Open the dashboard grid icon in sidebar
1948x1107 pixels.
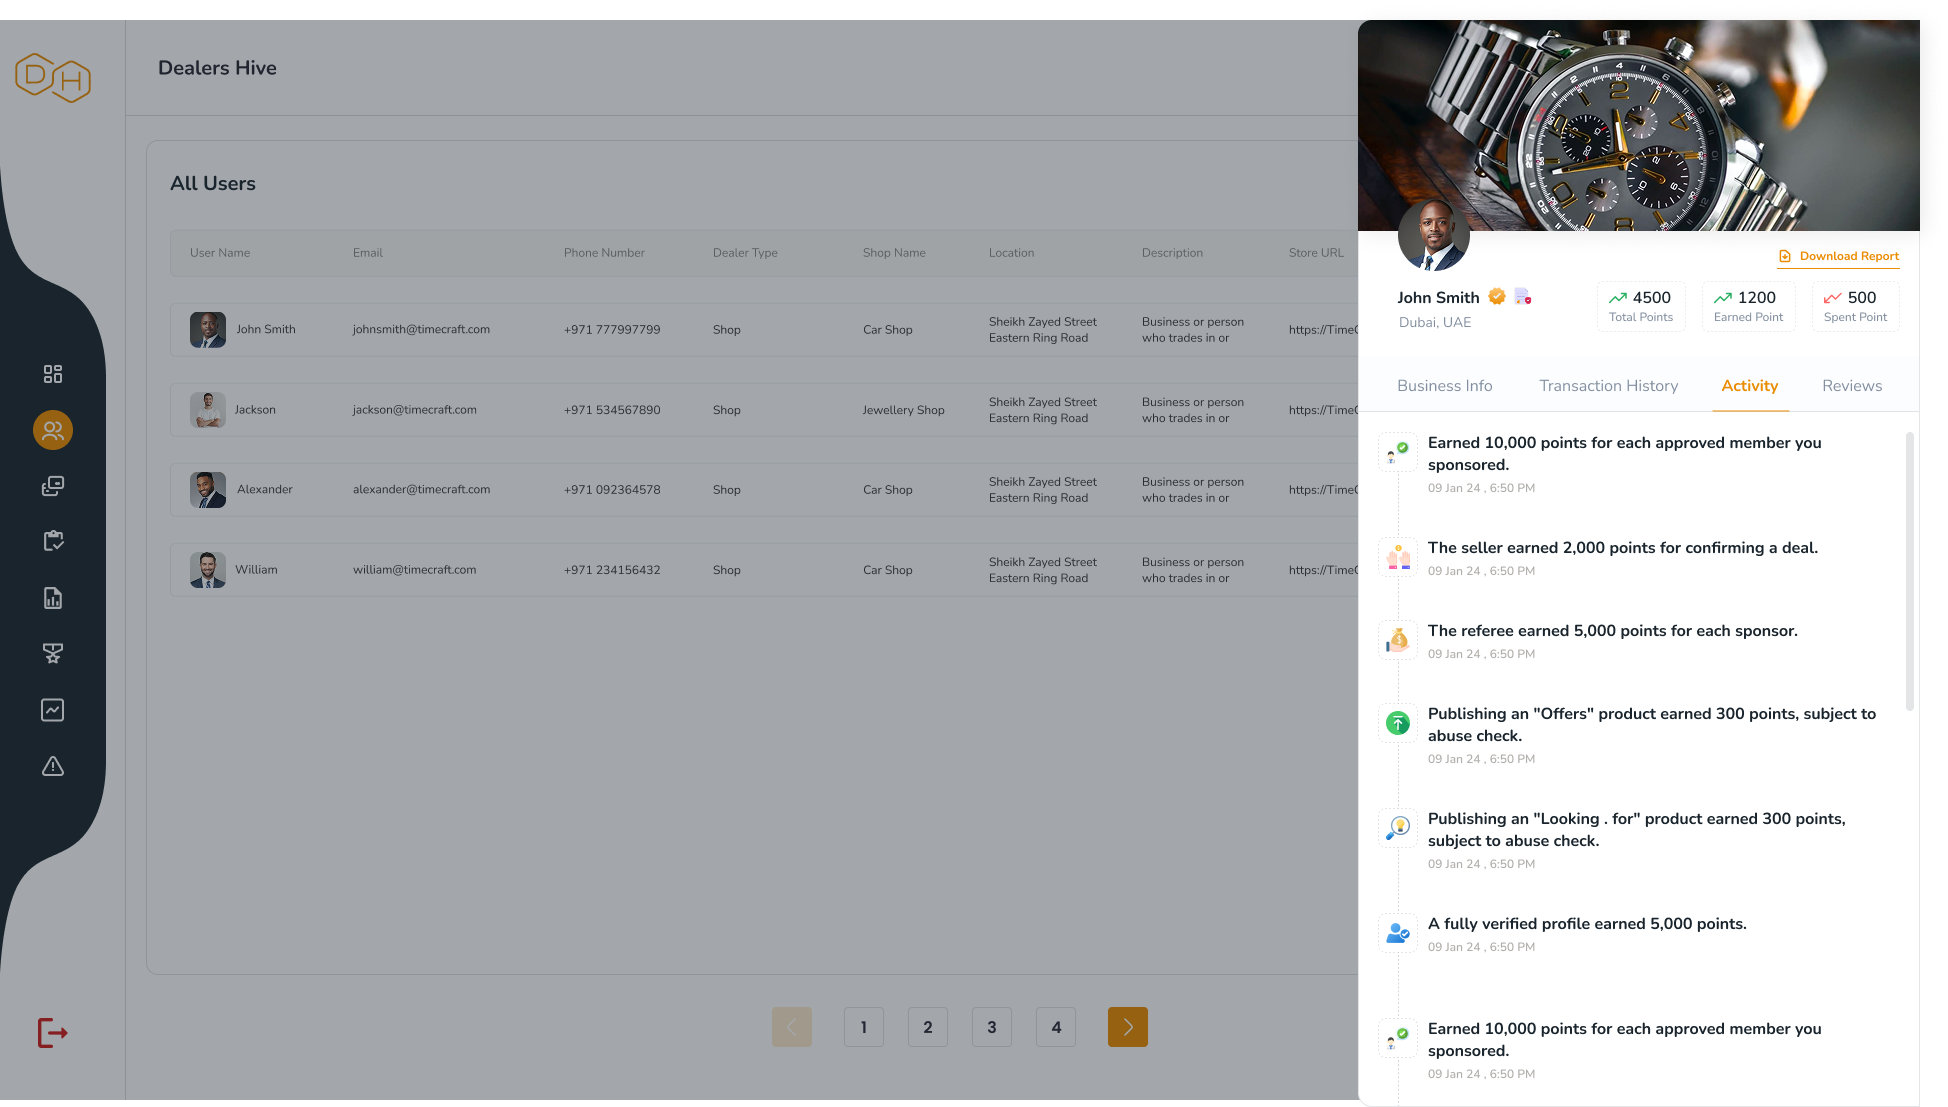click(x=53, y=374)
